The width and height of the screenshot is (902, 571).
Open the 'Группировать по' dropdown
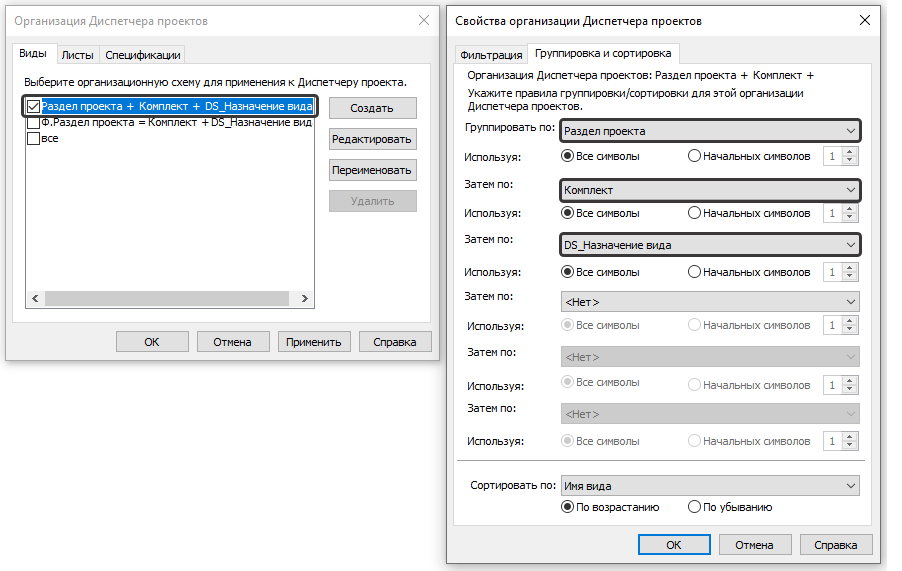pos(710,131)
